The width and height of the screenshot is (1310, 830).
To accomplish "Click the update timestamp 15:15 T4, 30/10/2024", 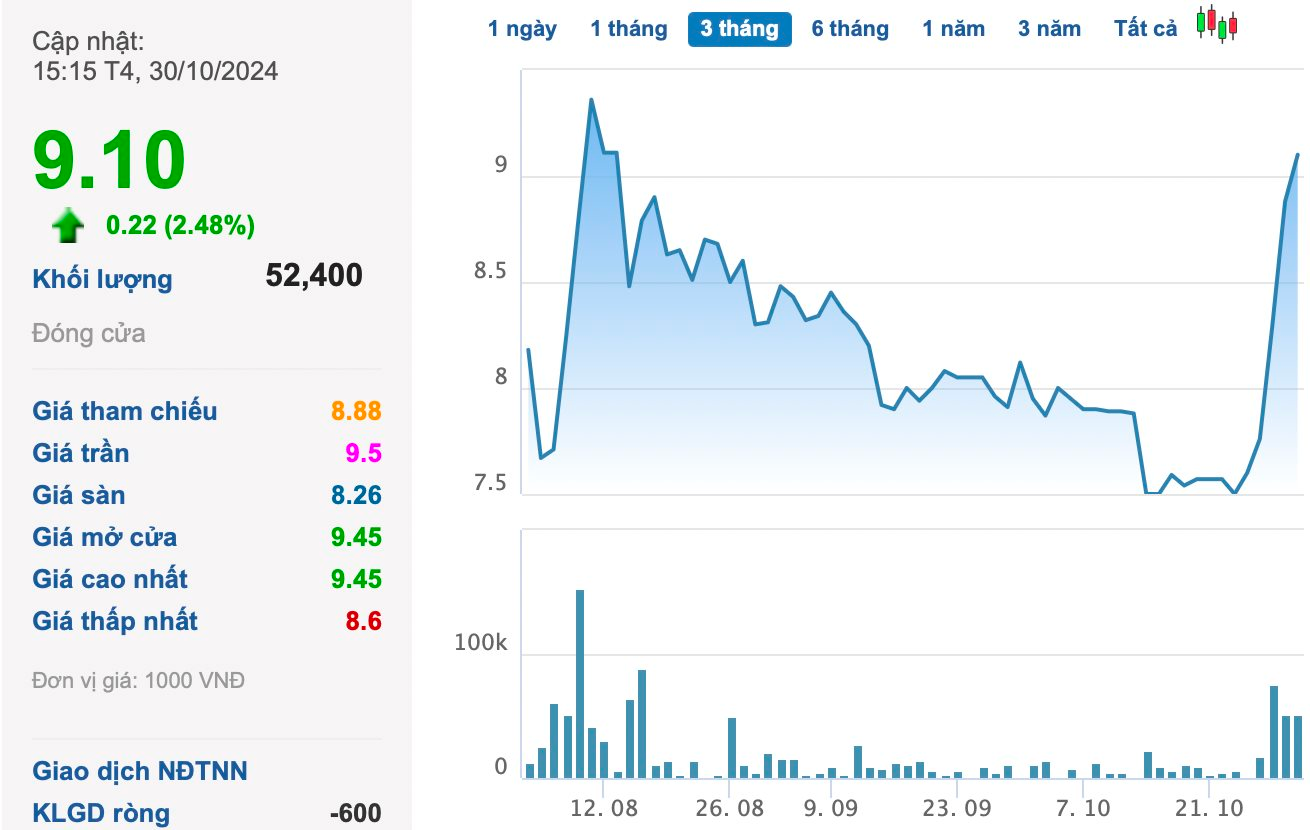I will pos(155,71).
